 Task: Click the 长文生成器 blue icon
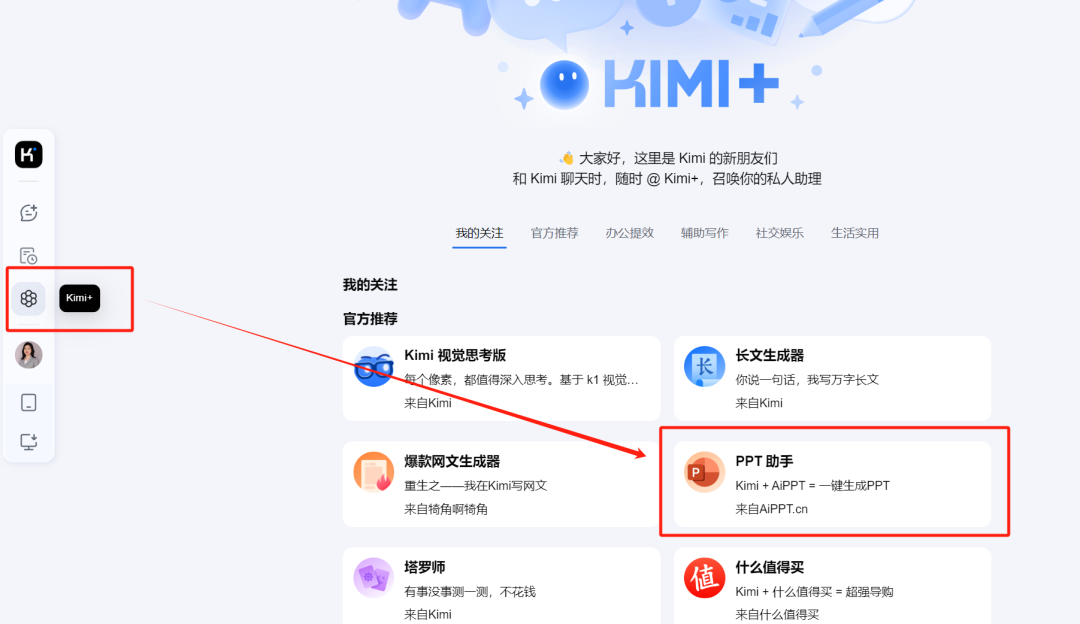[x=705, y=366]
